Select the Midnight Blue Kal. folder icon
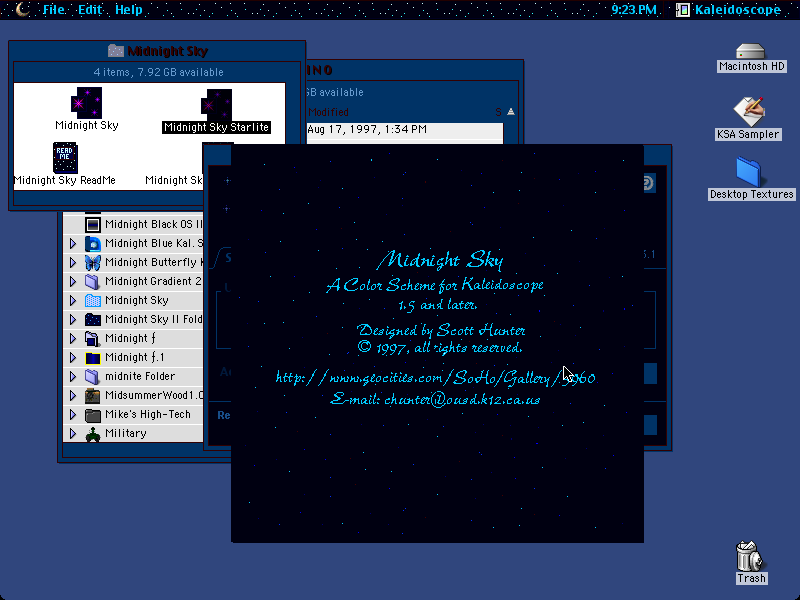The height and width of the screenshot is (600, 800). 93,243
